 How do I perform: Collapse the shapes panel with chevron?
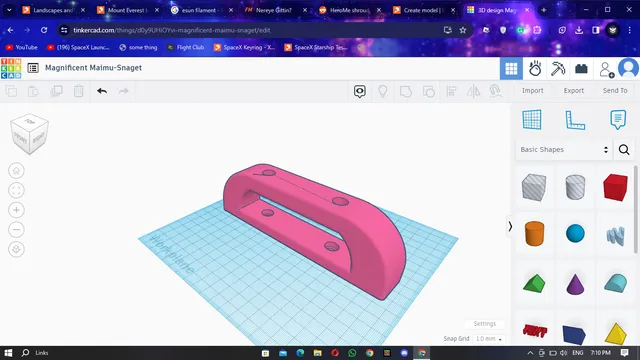510,226
